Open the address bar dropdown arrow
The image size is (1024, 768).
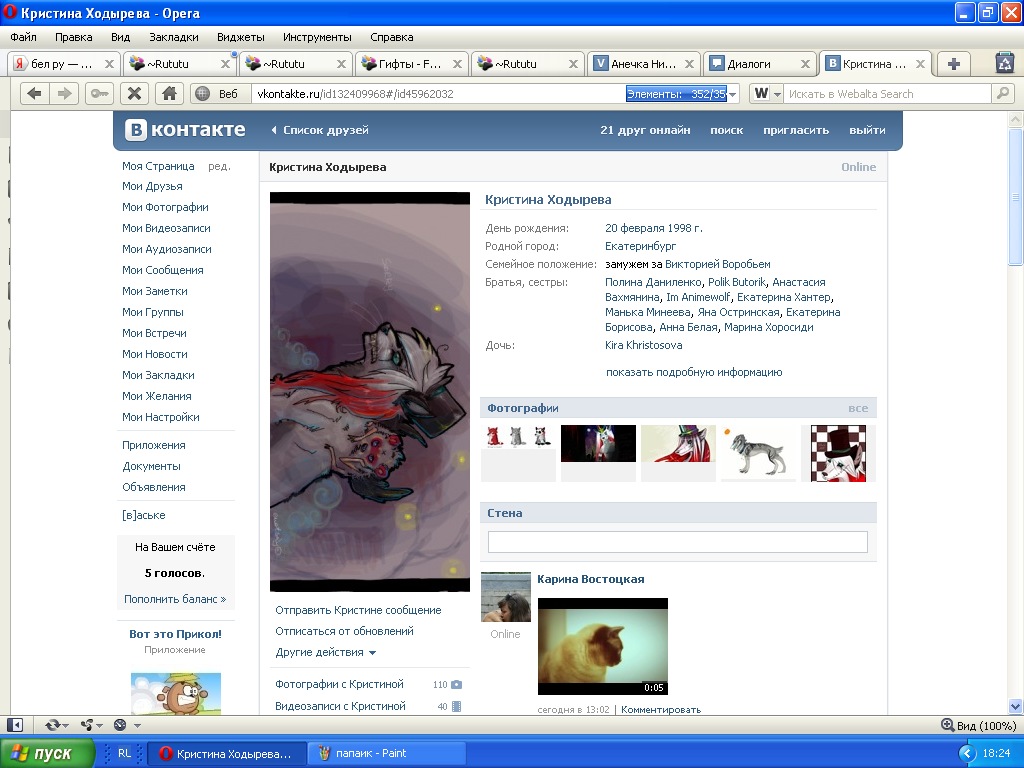(x=733, y=94)
